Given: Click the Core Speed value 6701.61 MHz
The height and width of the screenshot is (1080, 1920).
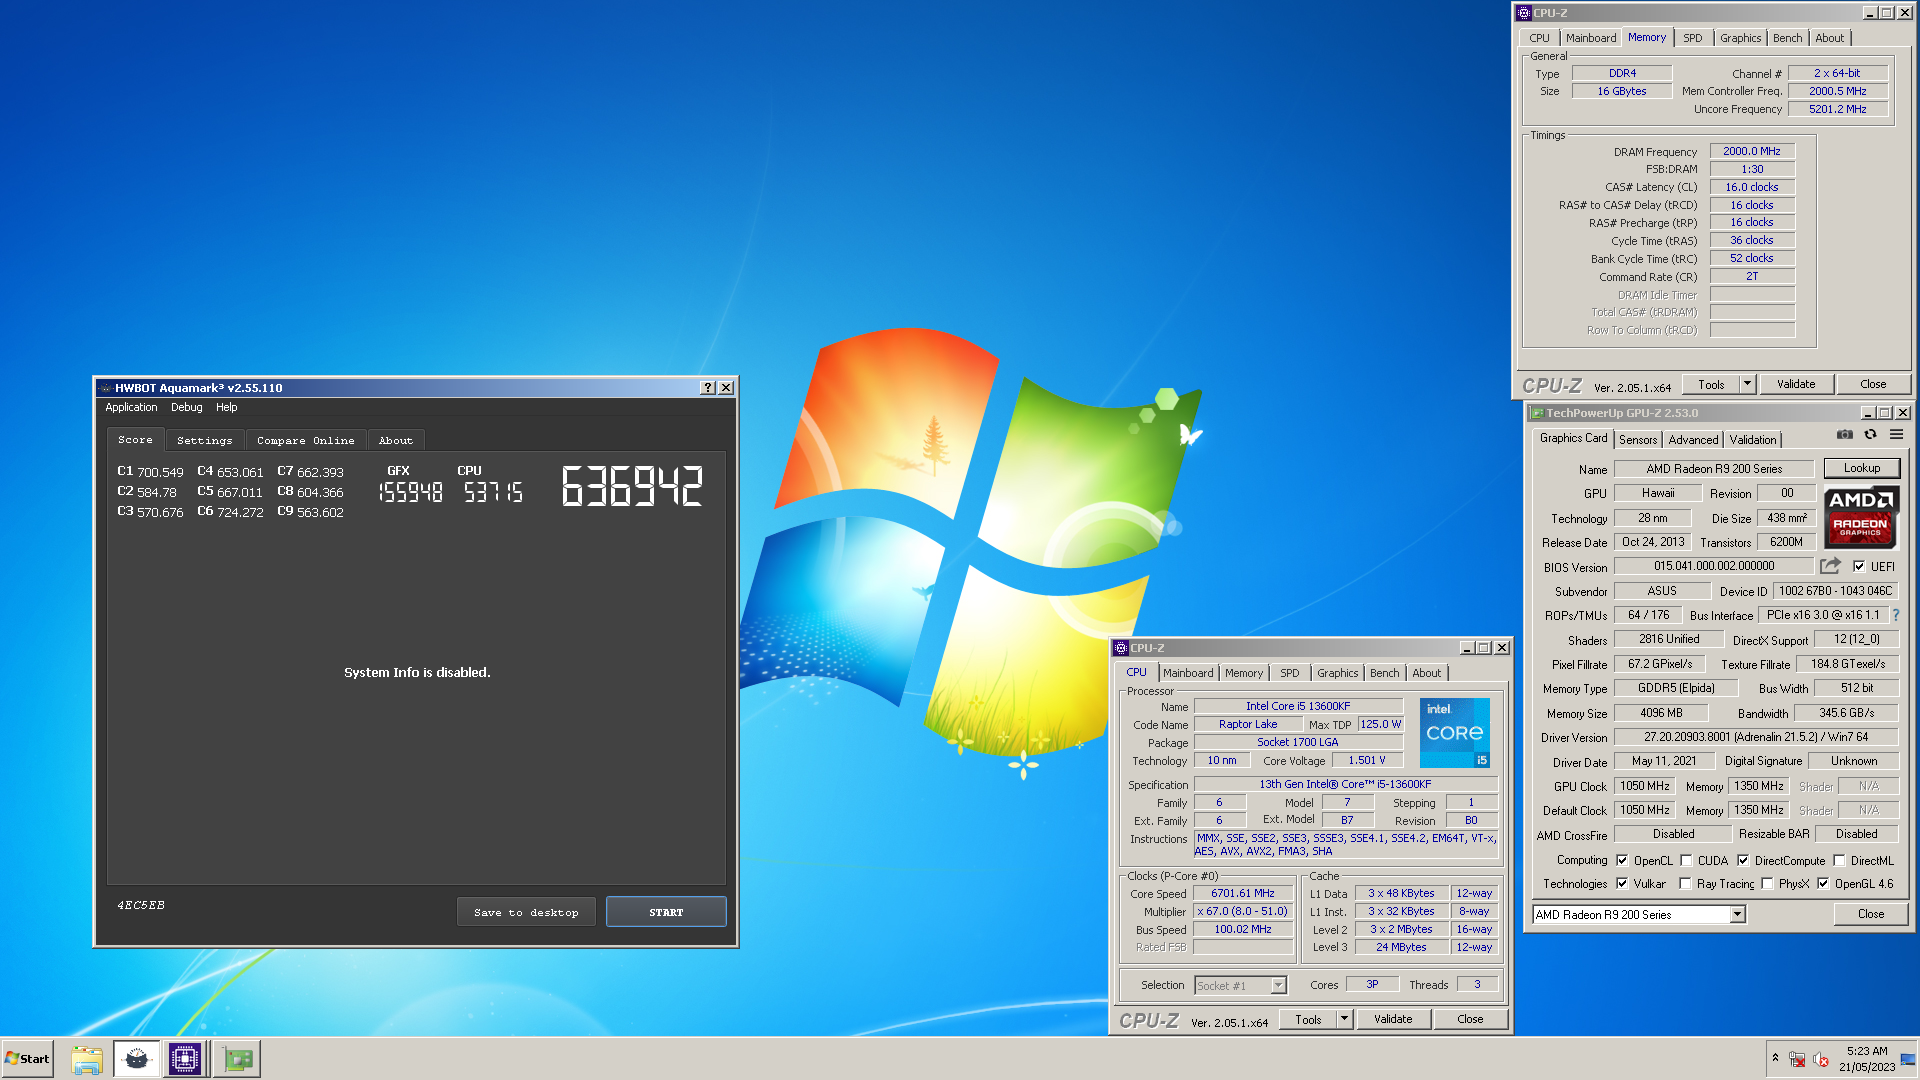Looking at the screenshot, I should point(1242,894).
